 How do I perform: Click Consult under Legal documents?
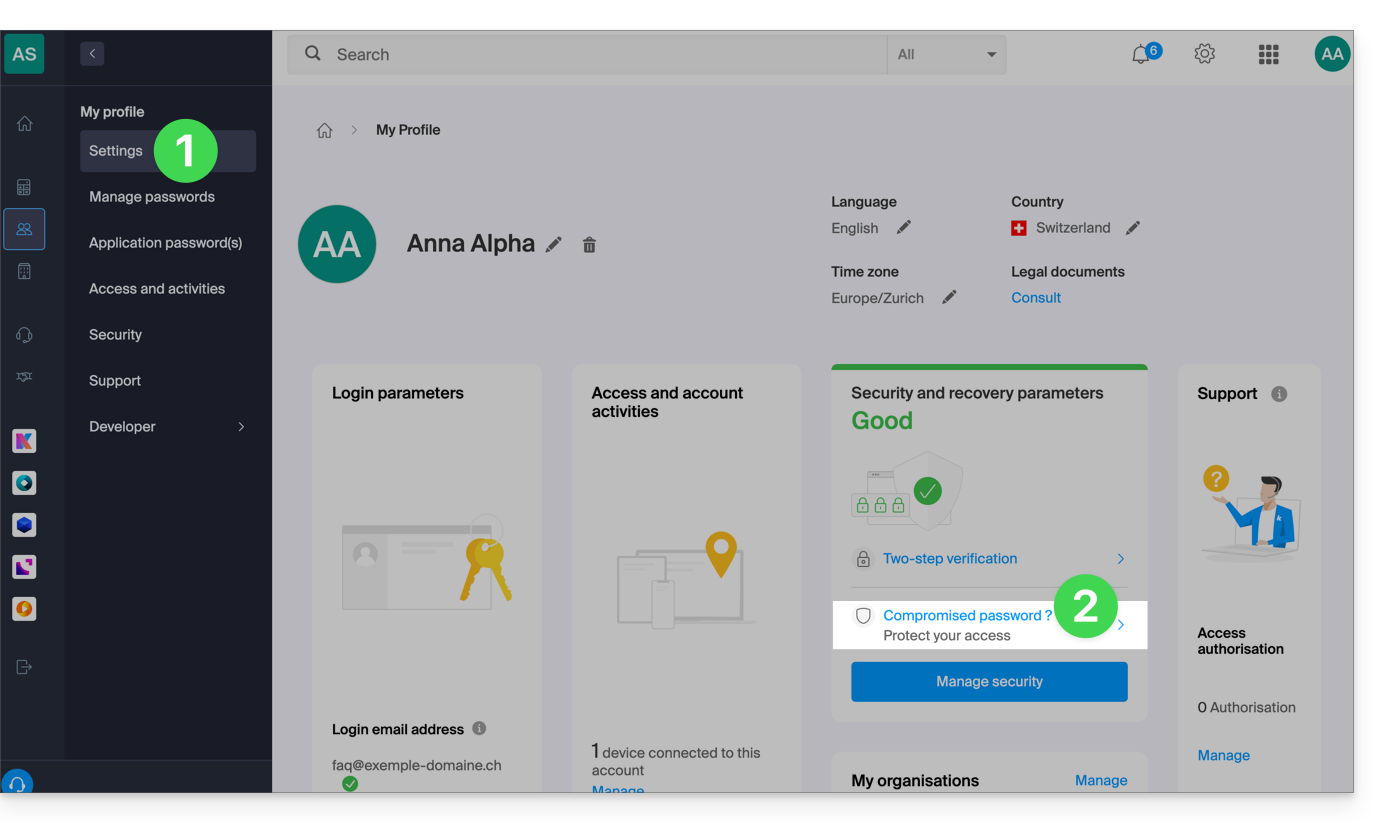(x=1036, y=298)
